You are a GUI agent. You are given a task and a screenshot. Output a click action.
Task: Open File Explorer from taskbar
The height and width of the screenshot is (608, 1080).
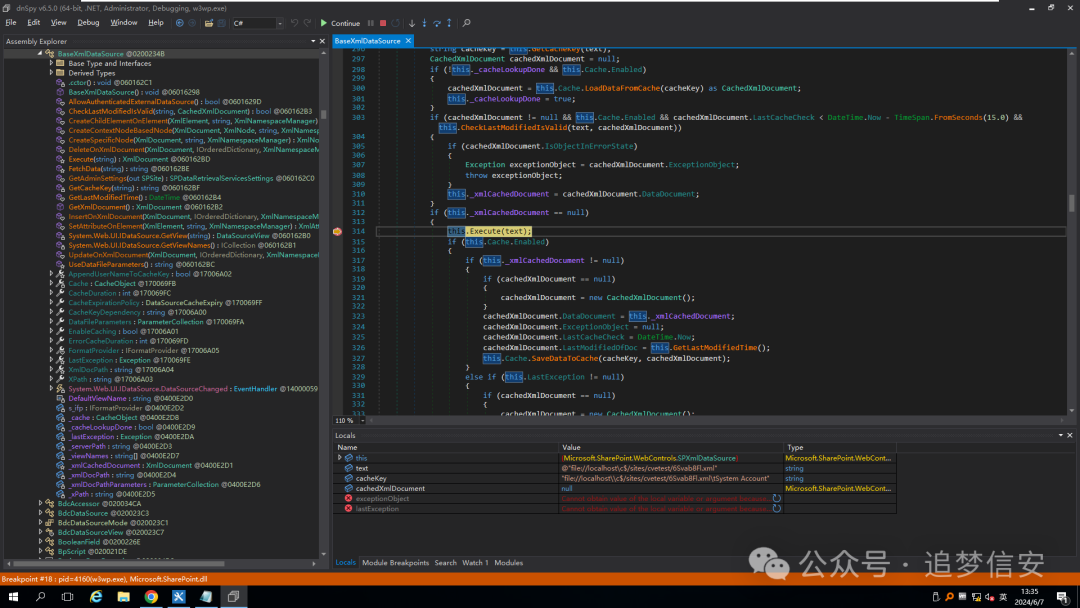pos(123,597)
